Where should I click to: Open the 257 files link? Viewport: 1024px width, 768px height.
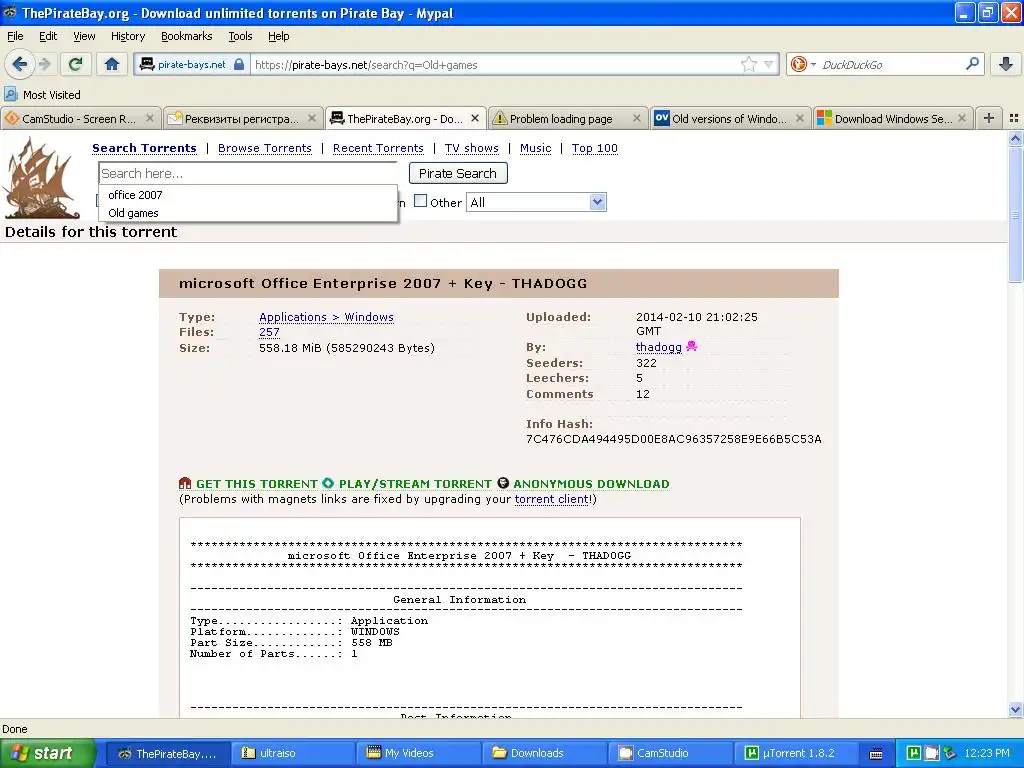[x=269, y=332]
